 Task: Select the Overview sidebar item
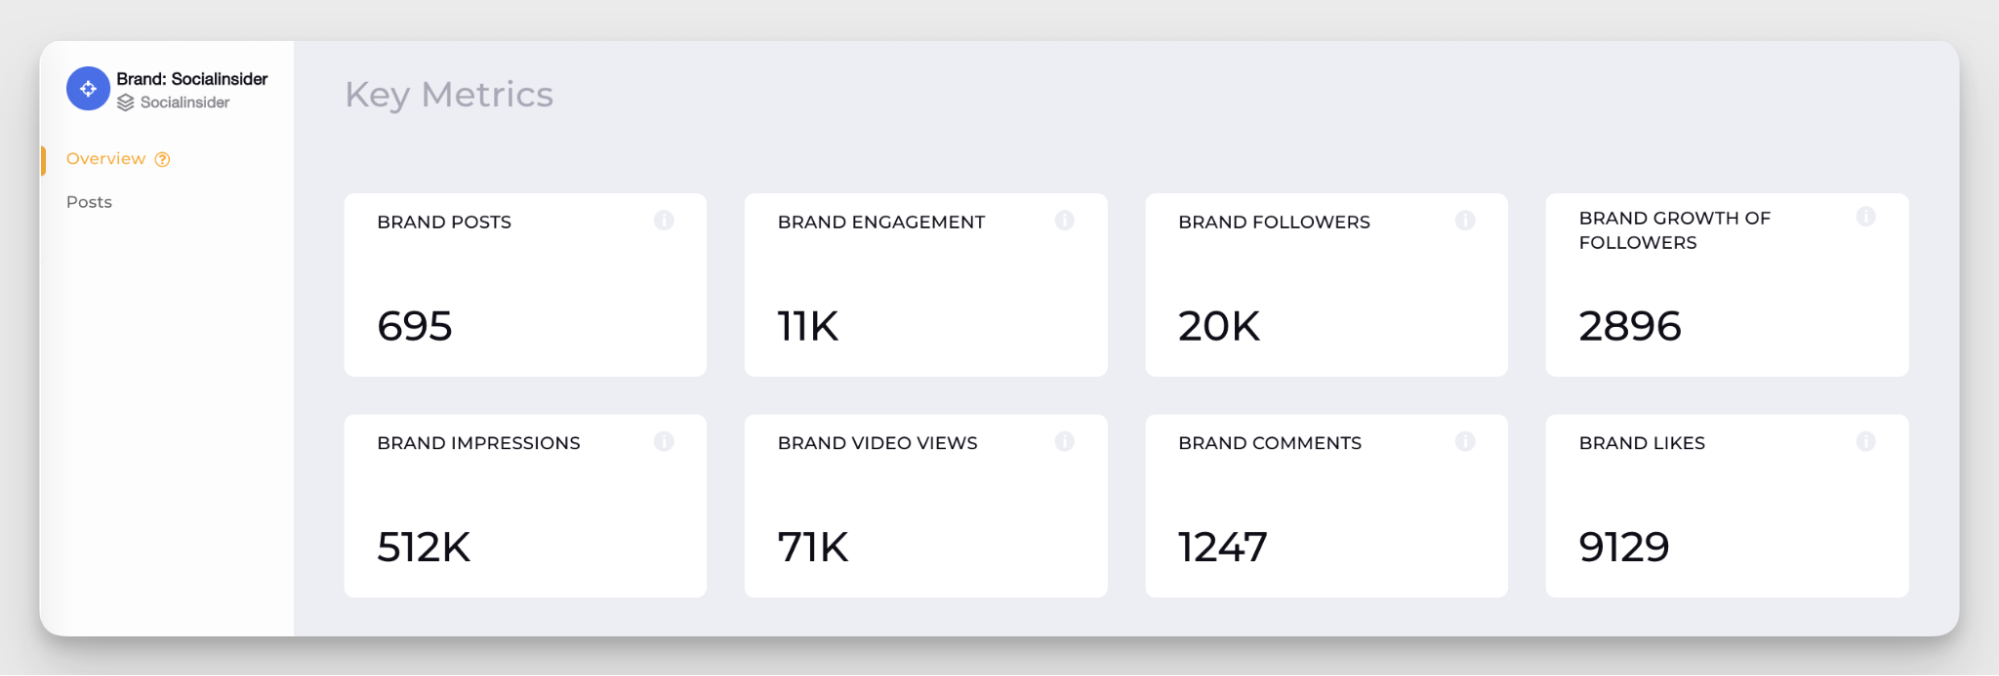click(106, 159)
